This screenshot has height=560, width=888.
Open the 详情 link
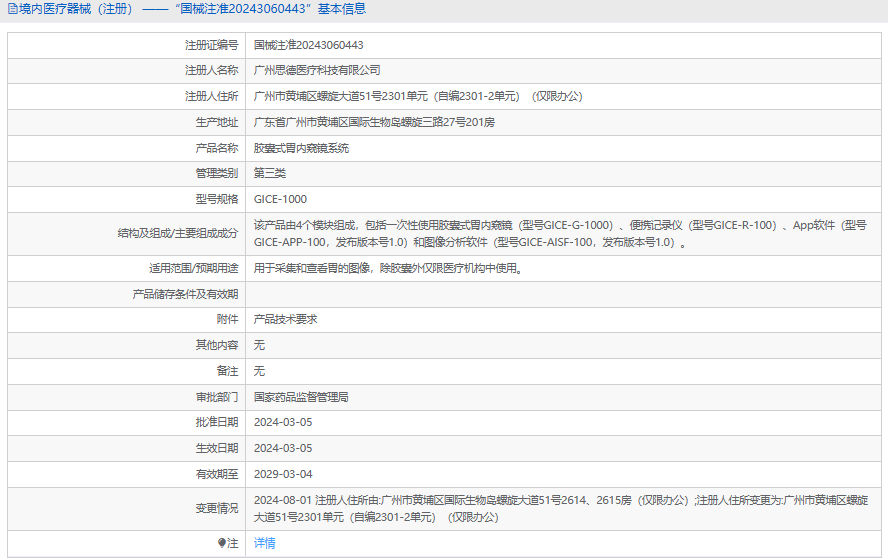264,543
